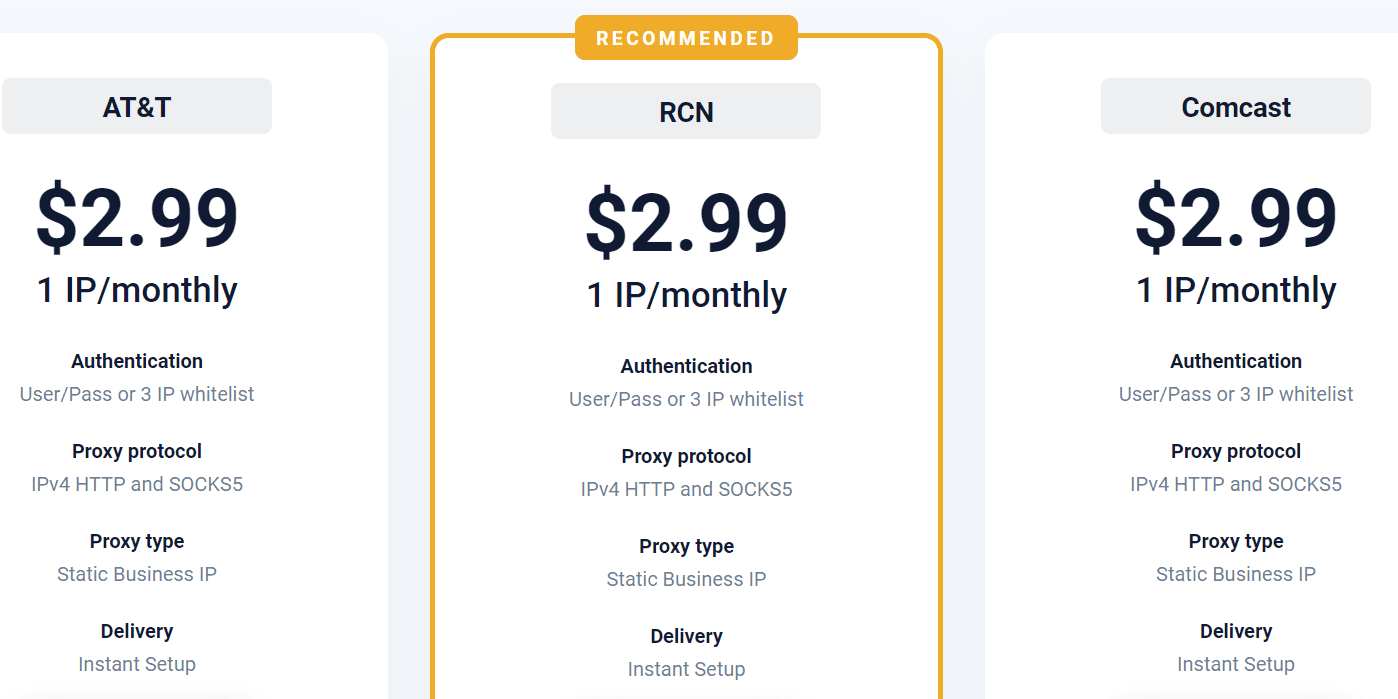Click the orange RECOMMENDED badge
Screen dimensions: 1398x699
(686, 38)
